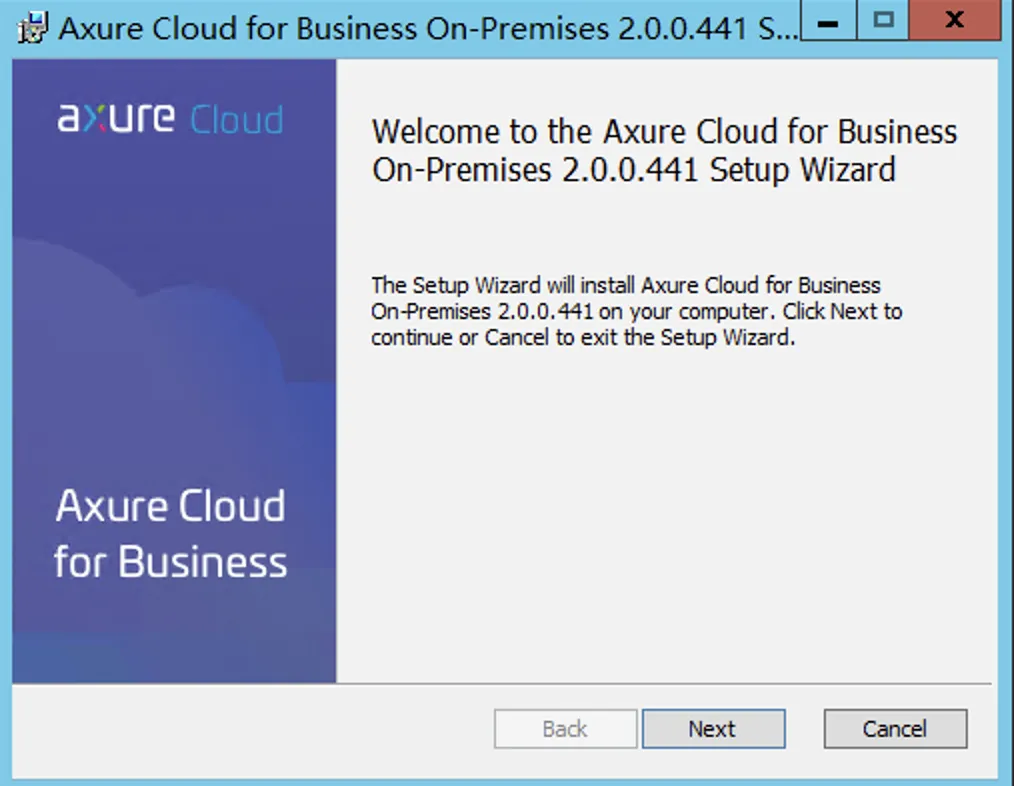
Task: Select the welcome heading text
Action: coord(663,150)
